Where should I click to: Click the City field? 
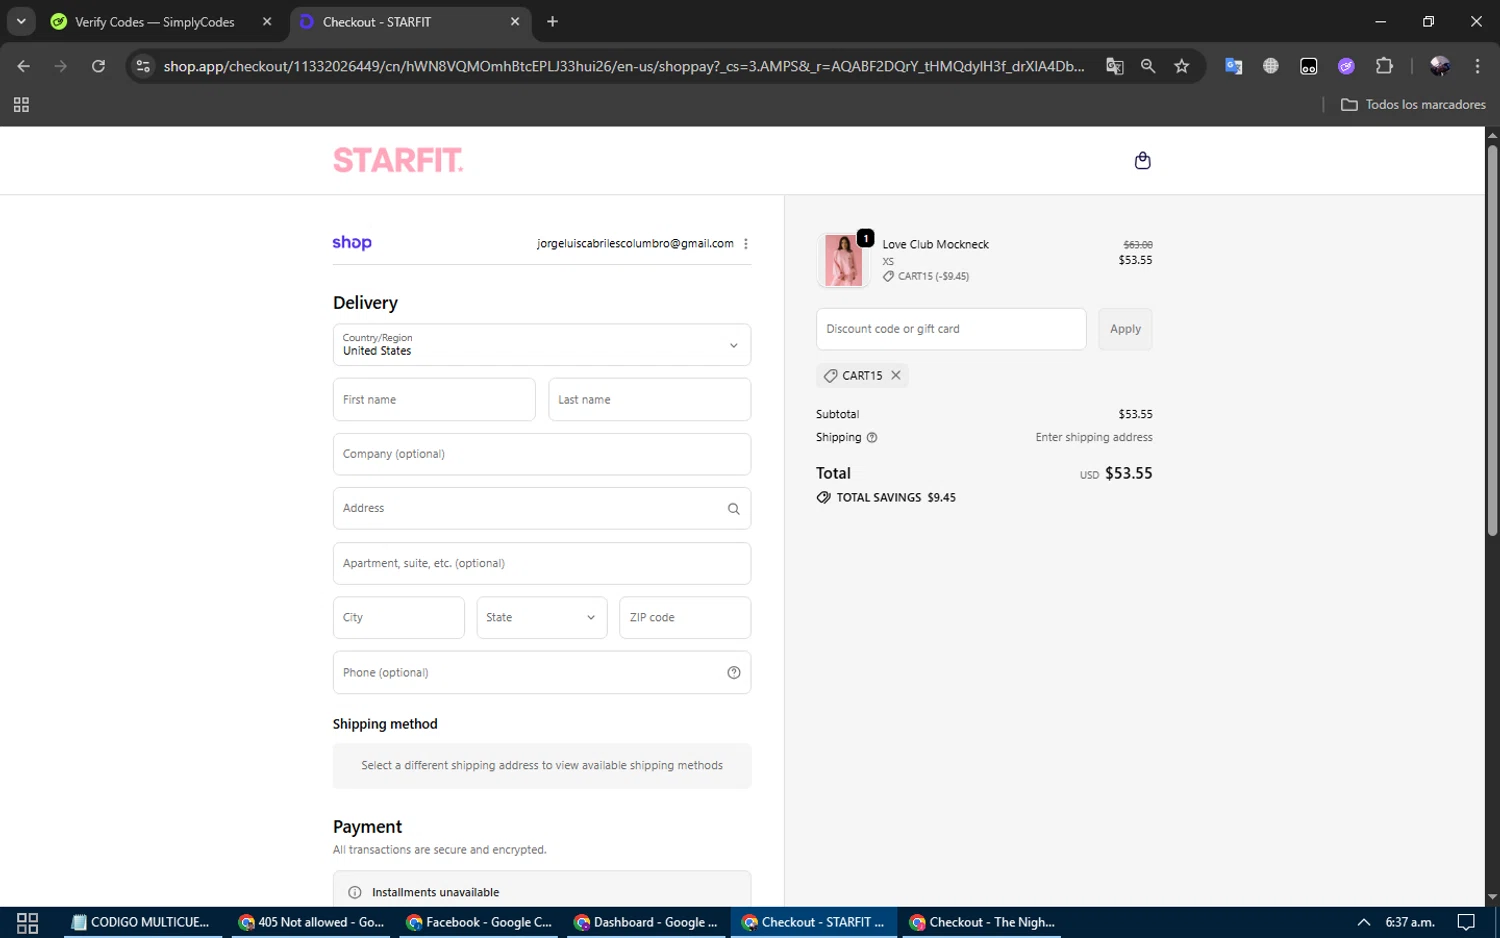[398, 618]
